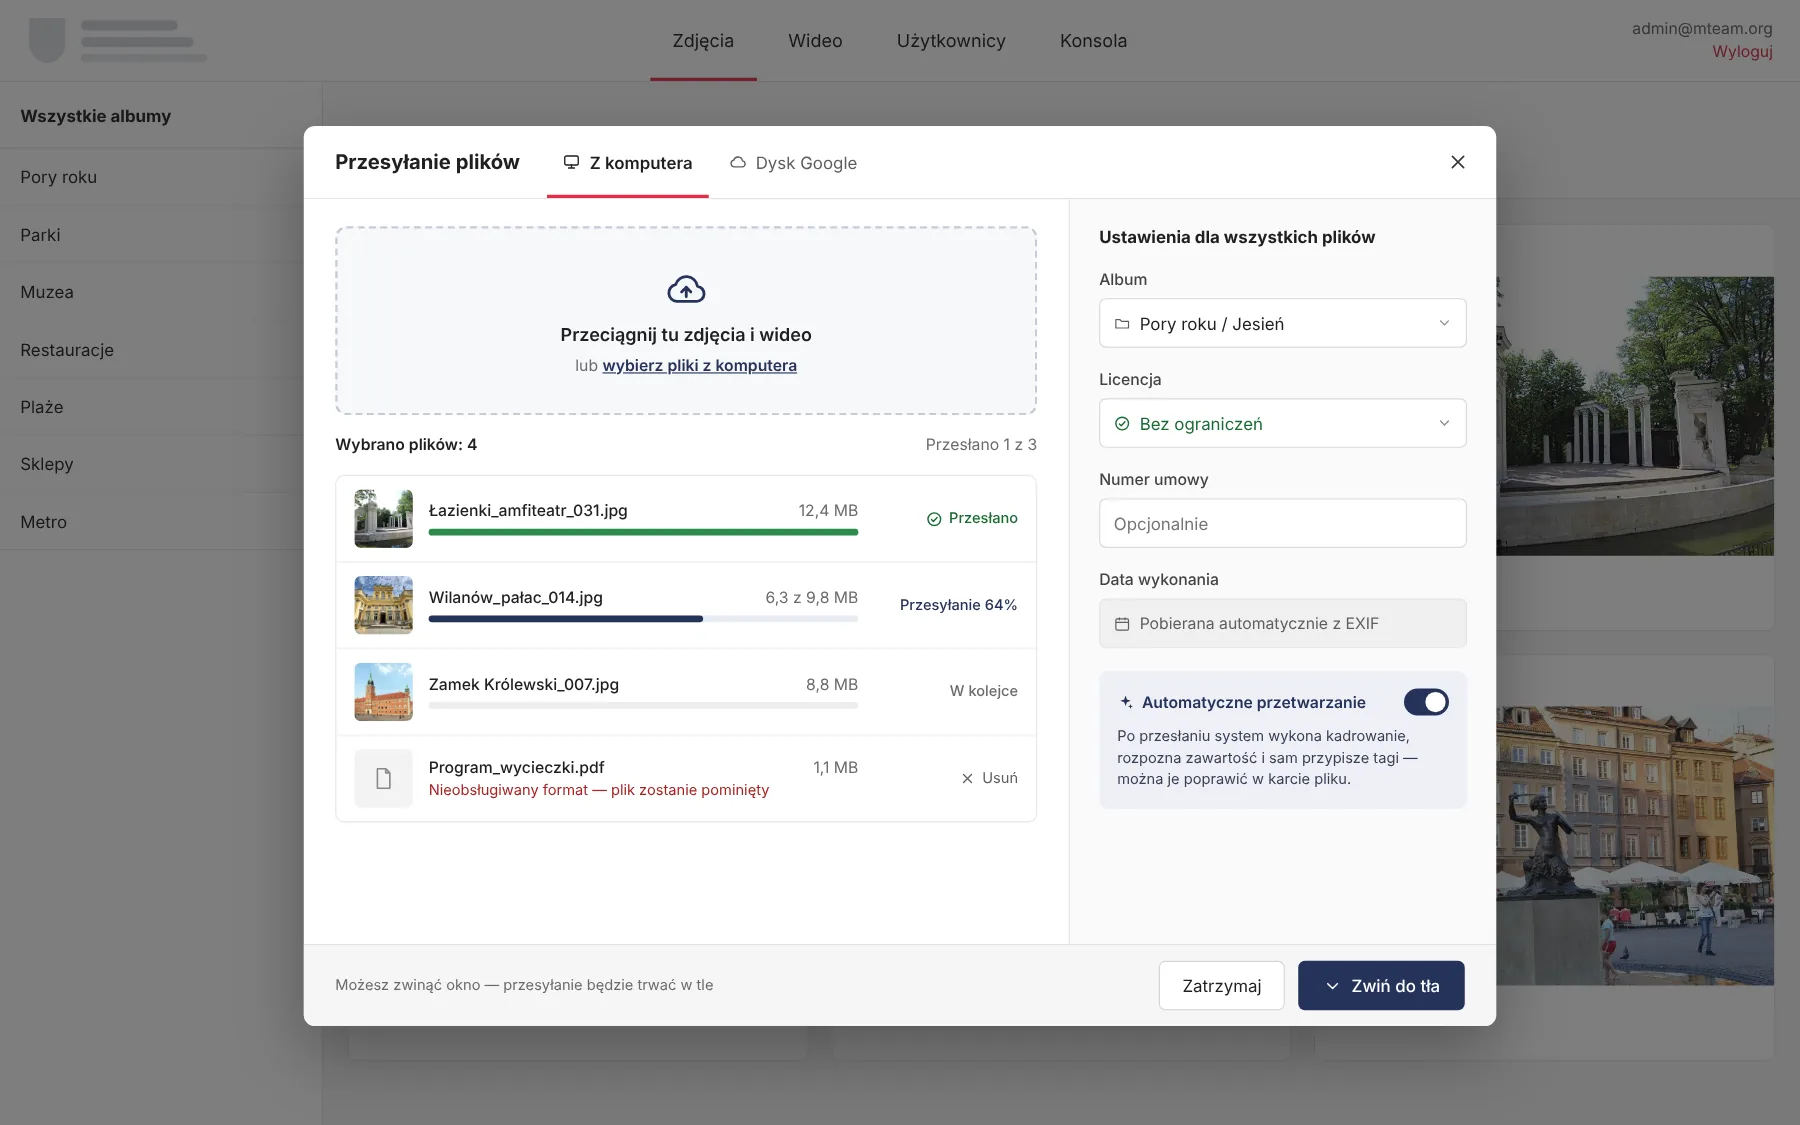Select Muzea album in sidebar
The height and width of the screenshot is (1125, 1800).
pyautogui.click(x=160, y=292)
